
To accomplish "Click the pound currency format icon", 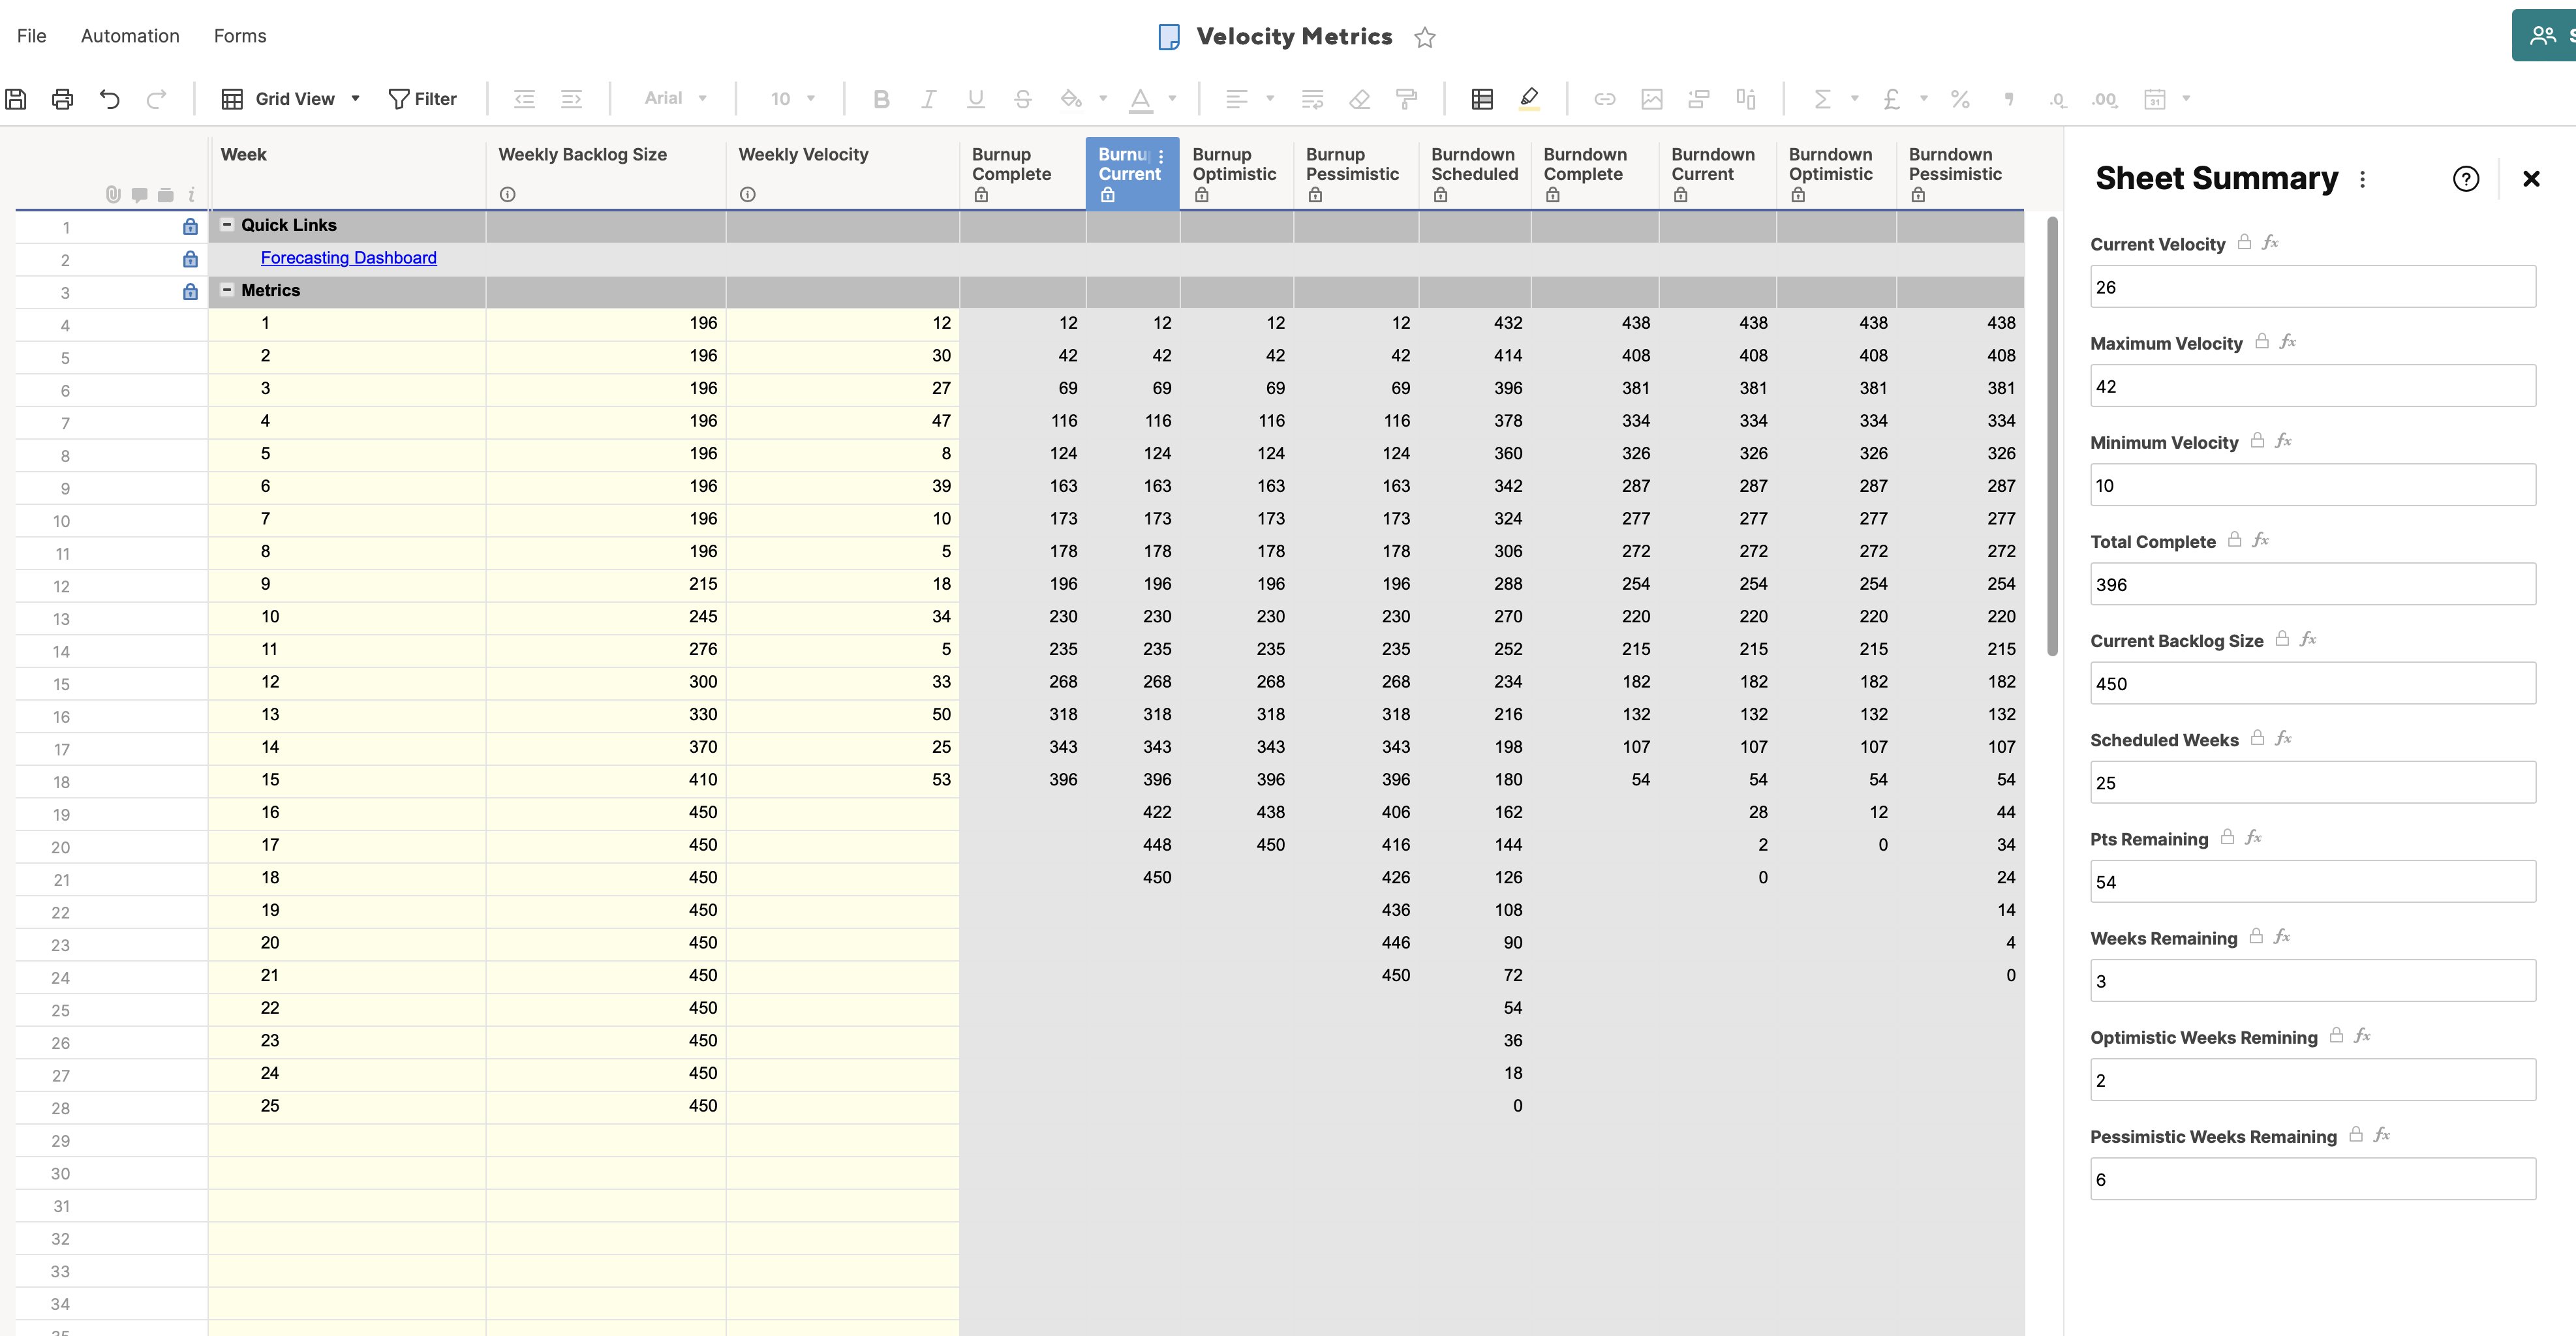I will pos(1891,99).
